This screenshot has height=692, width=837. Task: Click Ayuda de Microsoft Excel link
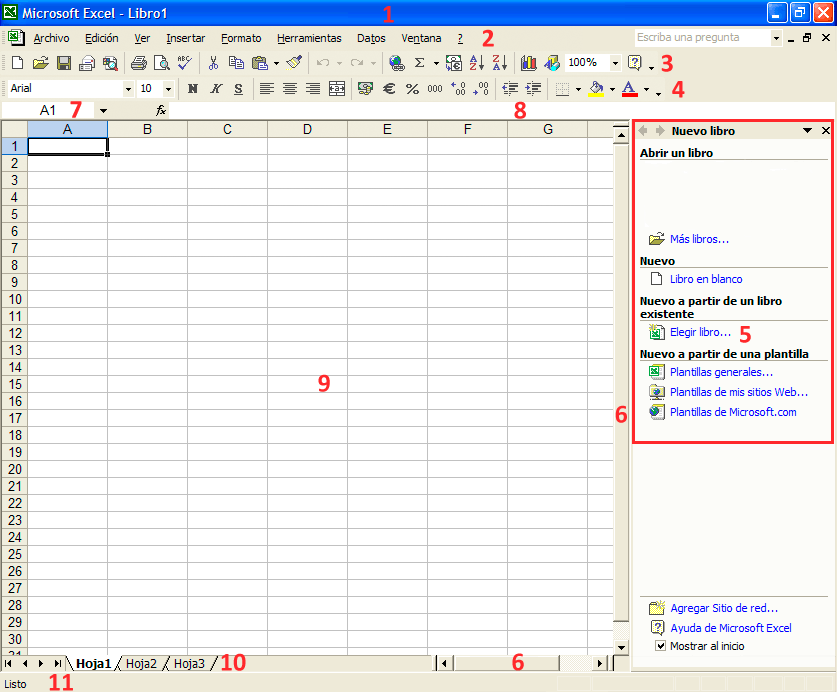(x=731, y=628)
